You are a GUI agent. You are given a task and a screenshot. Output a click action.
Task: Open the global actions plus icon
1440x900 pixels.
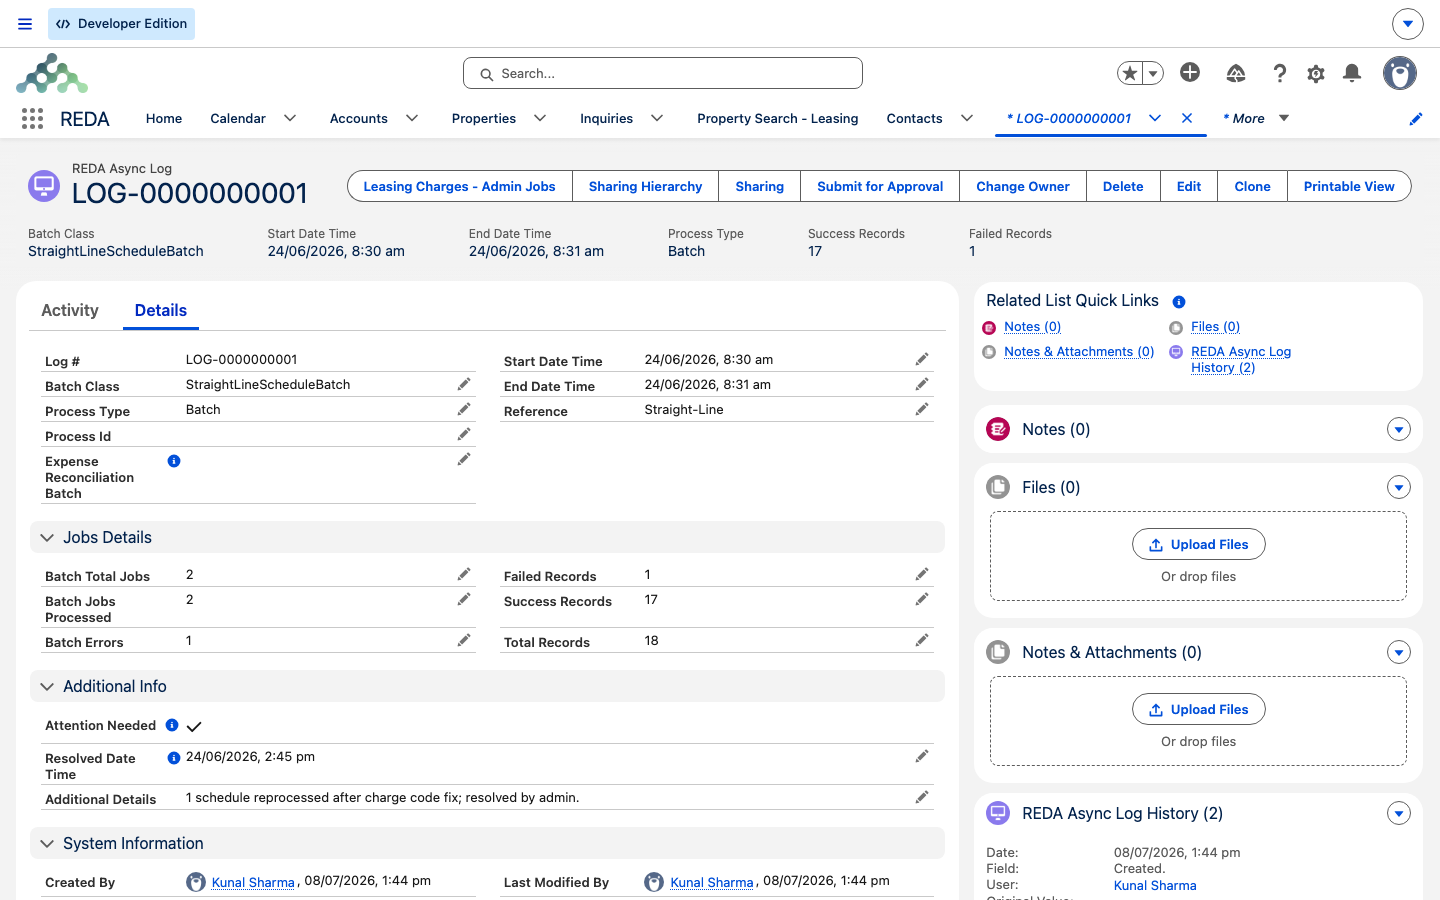click(1190, 72)
